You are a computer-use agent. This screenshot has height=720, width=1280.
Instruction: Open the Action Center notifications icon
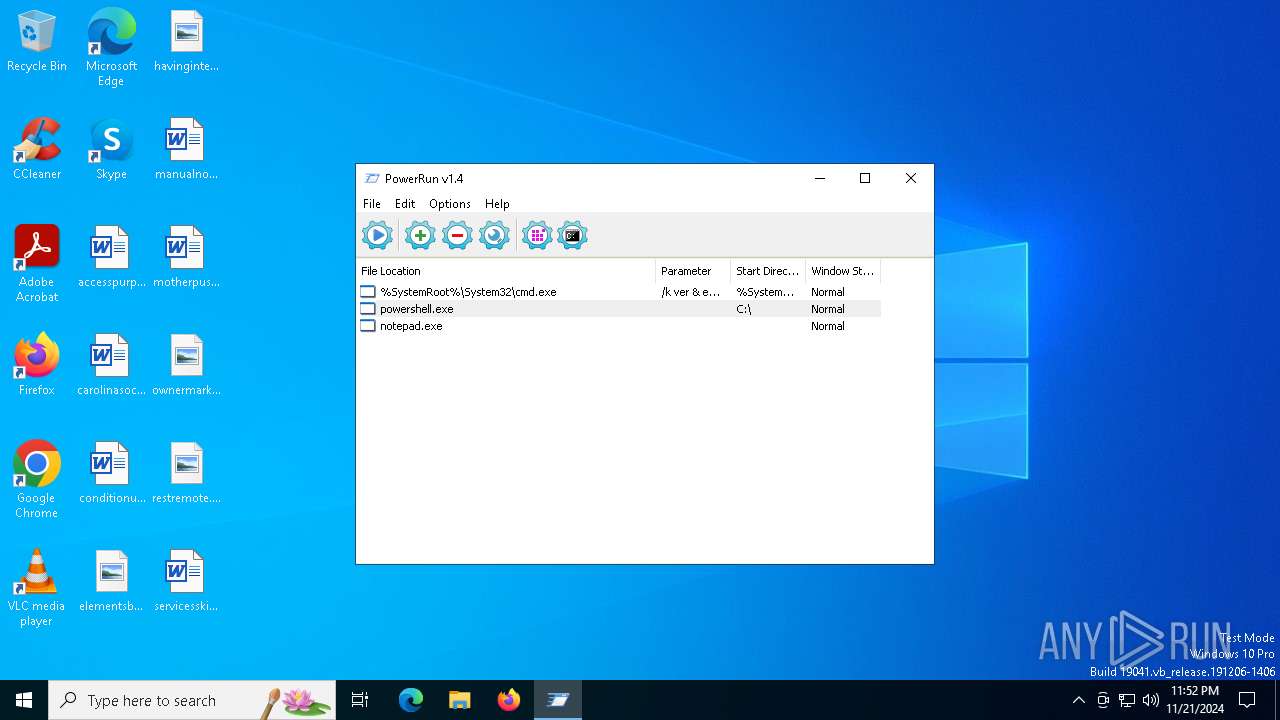pyautogui.click(x=1247, y=700)
